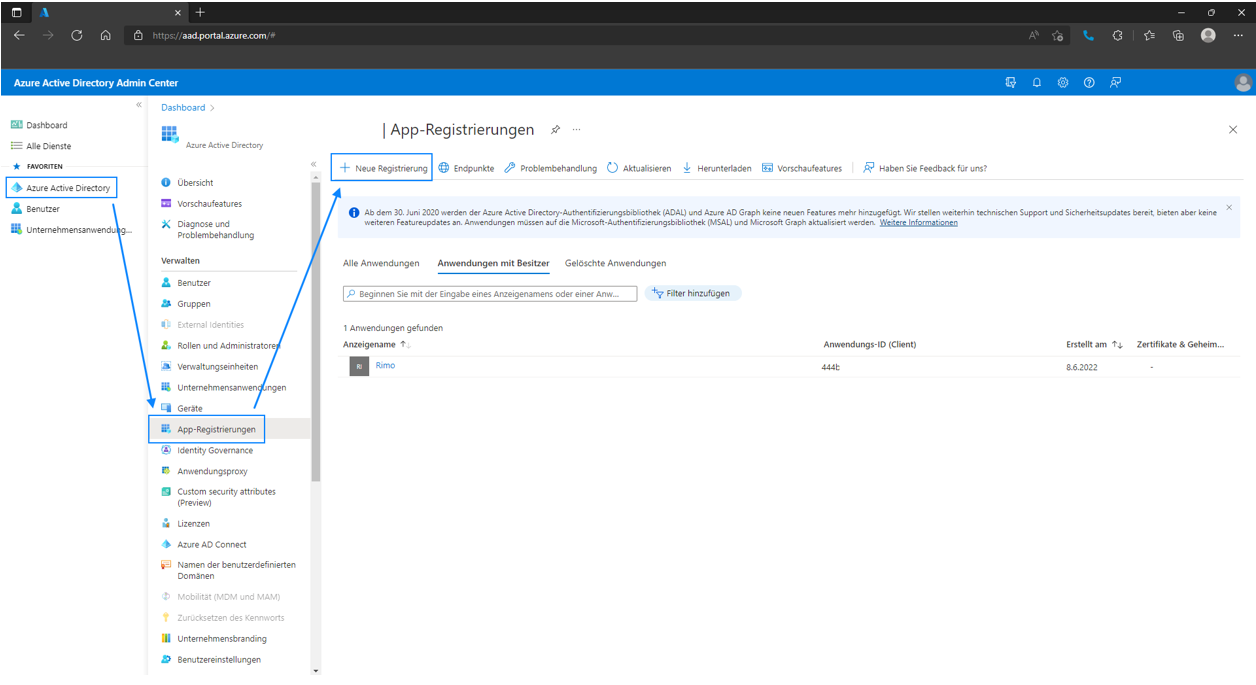Click the browser refresh button
Image resolution: width=1256 pixels, height=685 pixels.
point(77,35)
